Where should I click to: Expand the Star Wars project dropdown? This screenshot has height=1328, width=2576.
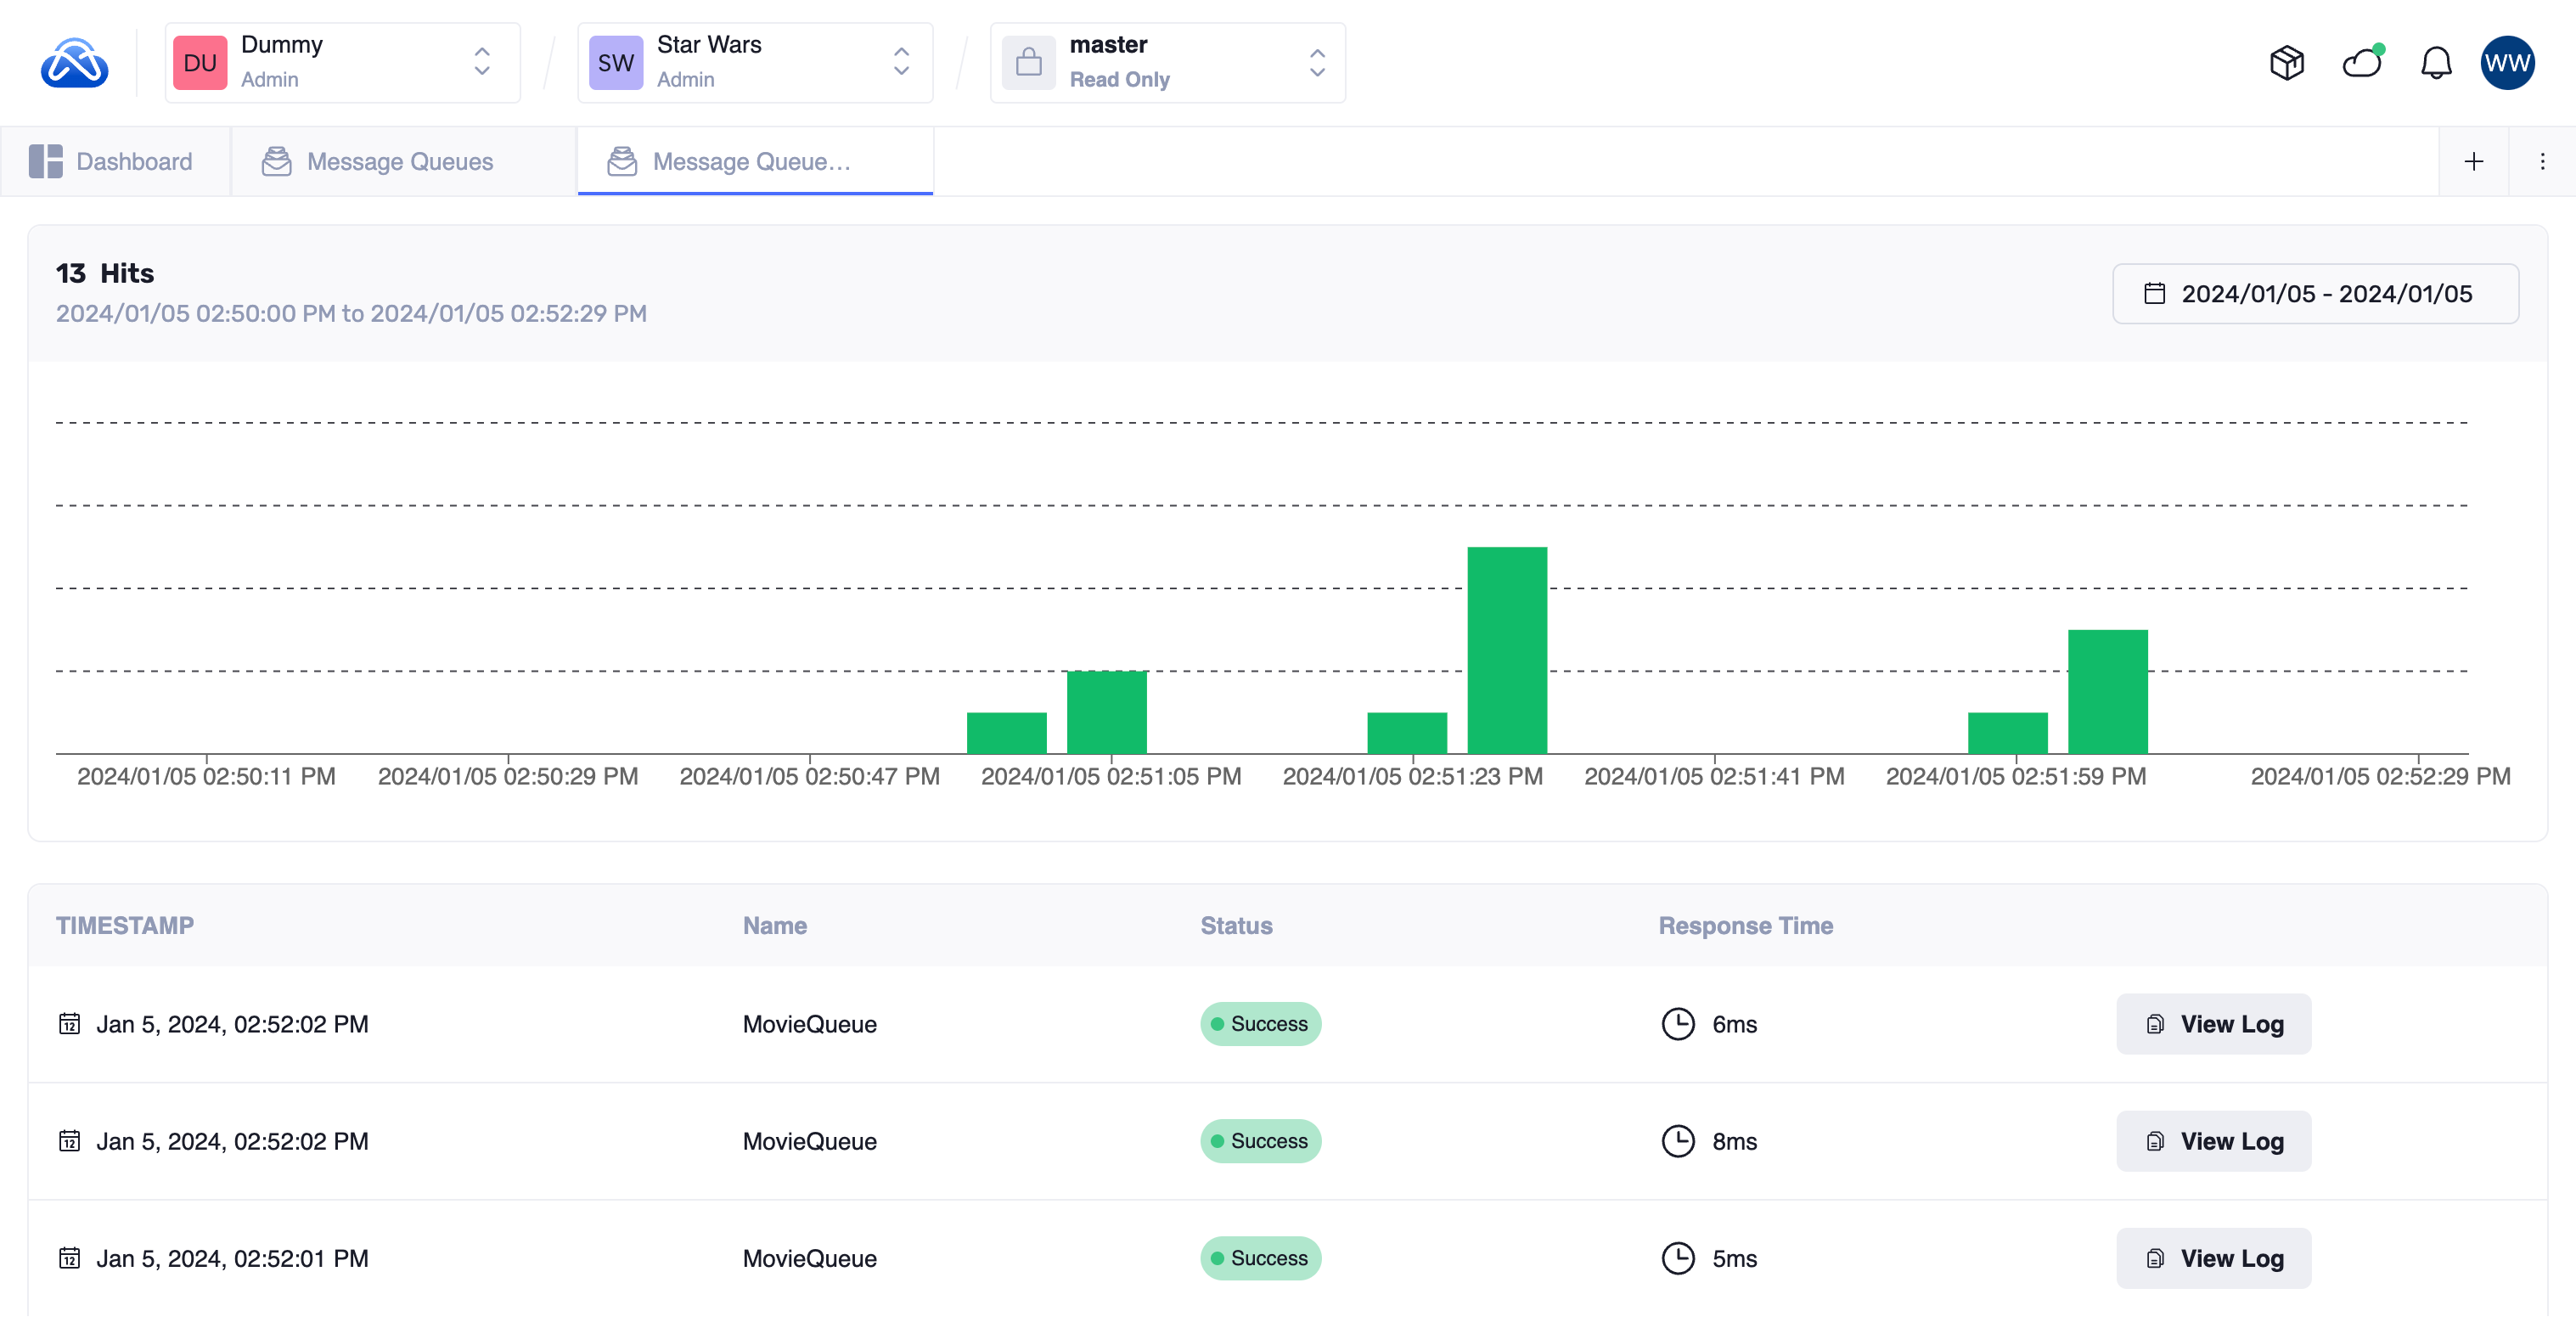point(901,63)
